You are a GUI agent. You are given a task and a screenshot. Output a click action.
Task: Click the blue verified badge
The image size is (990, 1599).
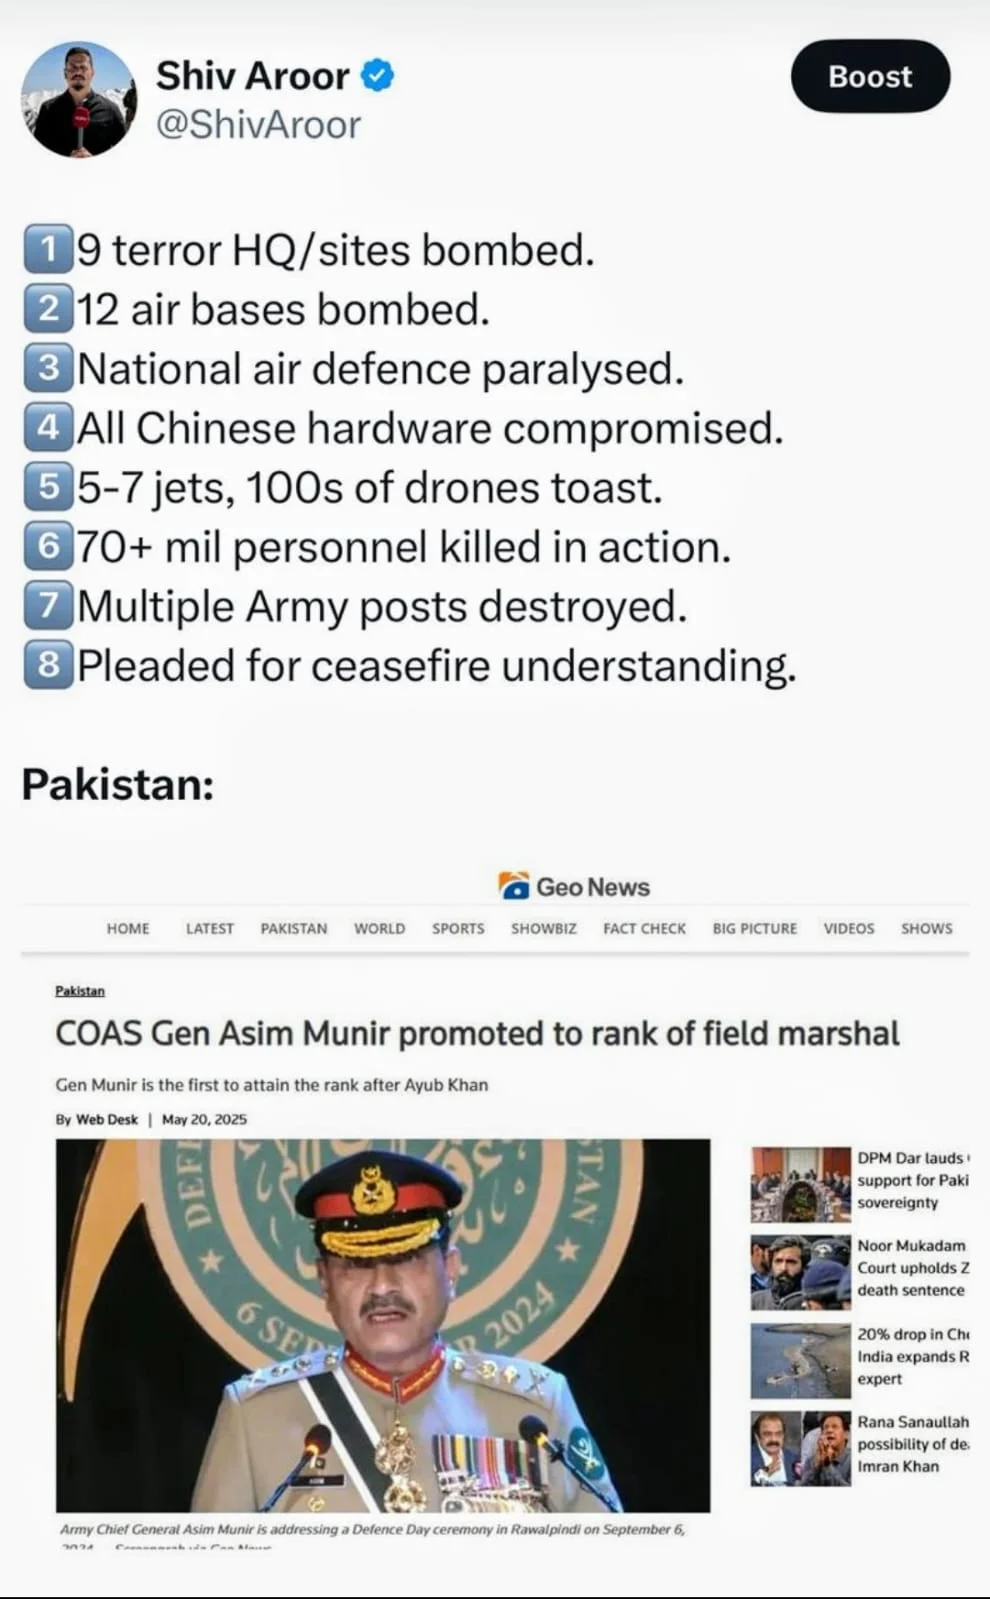(x=377, y=76)
